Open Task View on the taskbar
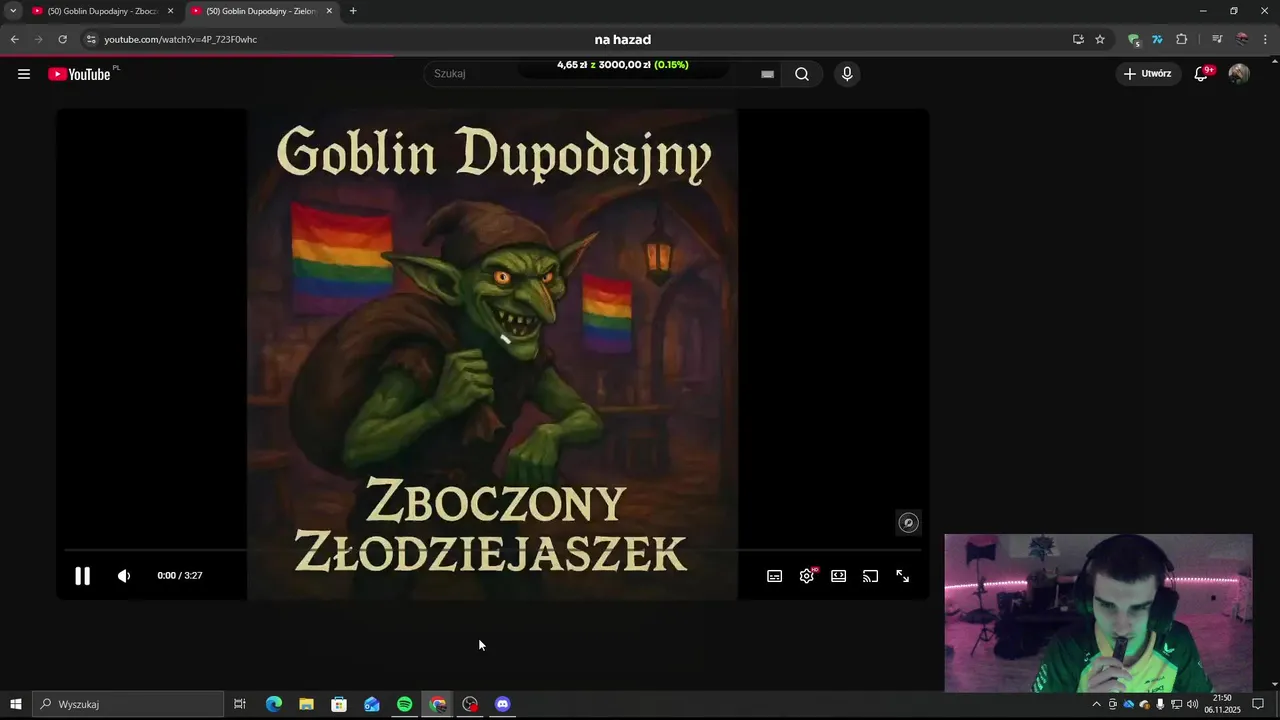The image size is (1280, 720). [240, 705]
